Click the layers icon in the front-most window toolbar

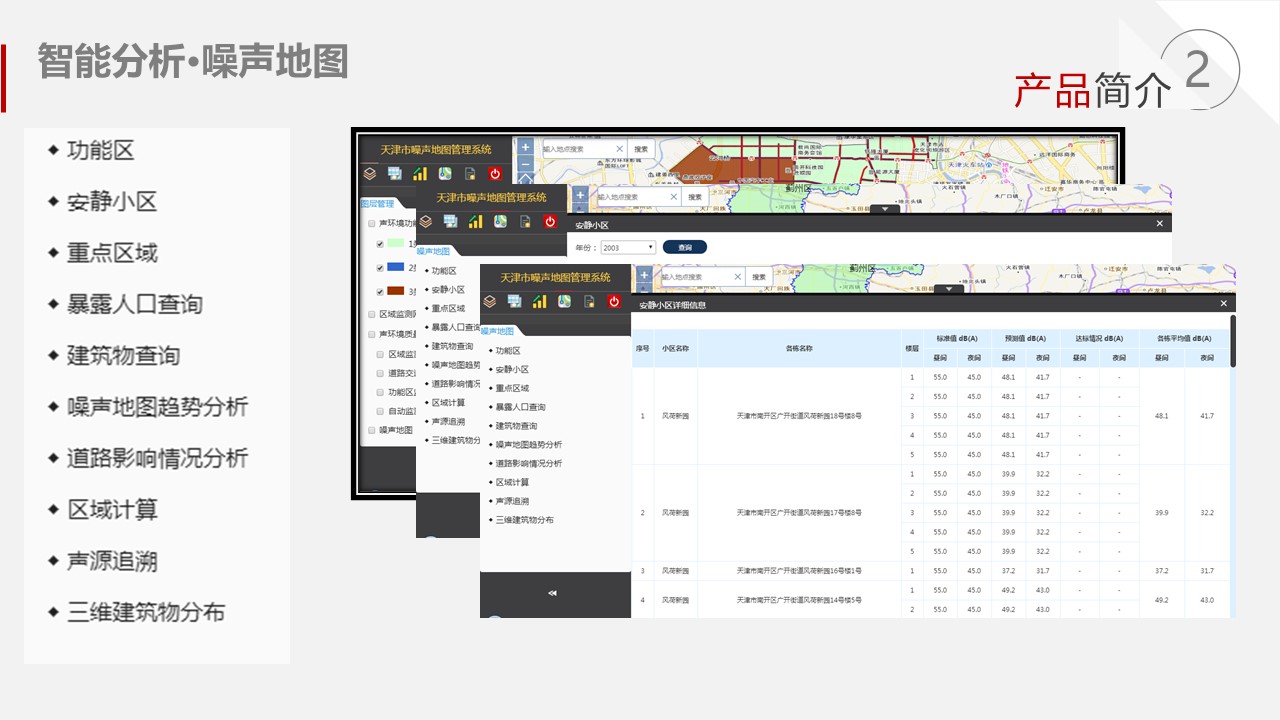coord(490,301)
